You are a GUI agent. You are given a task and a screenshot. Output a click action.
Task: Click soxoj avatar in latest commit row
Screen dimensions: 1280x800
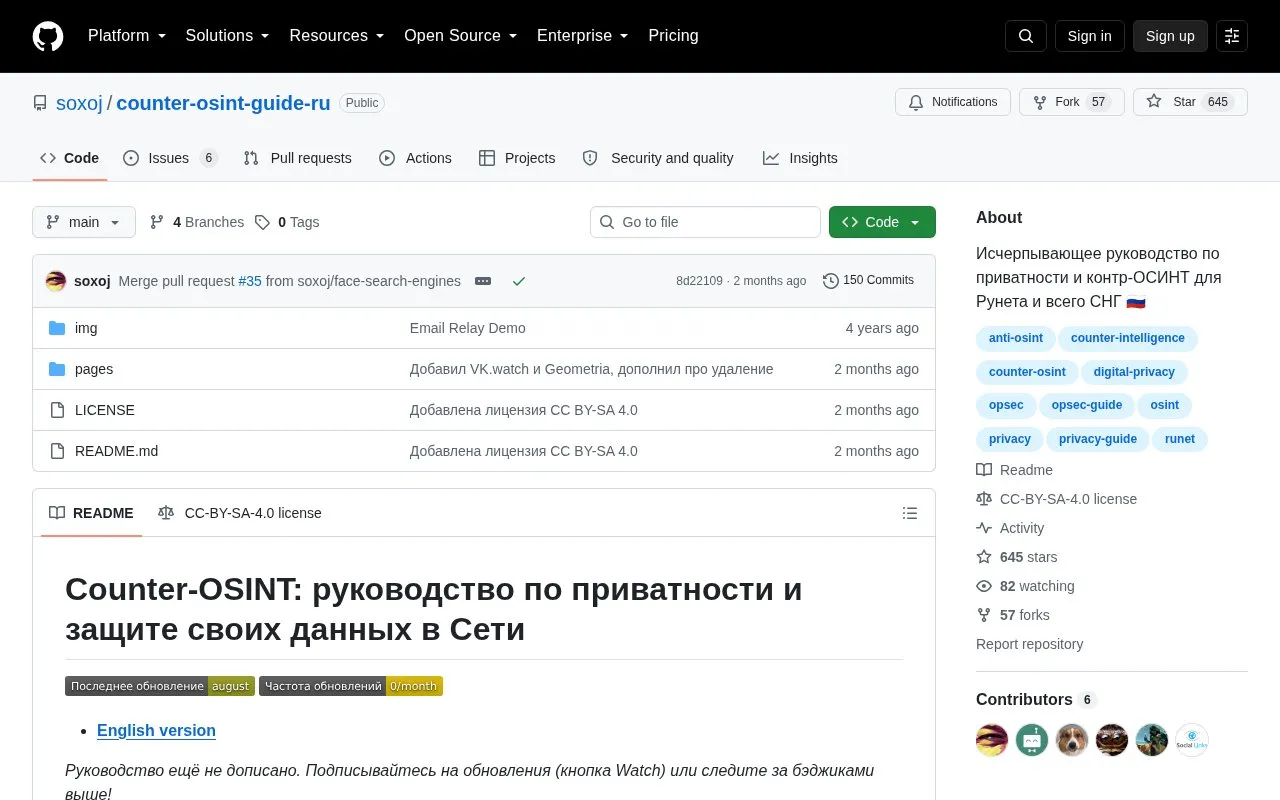click(x=56, y=281)
